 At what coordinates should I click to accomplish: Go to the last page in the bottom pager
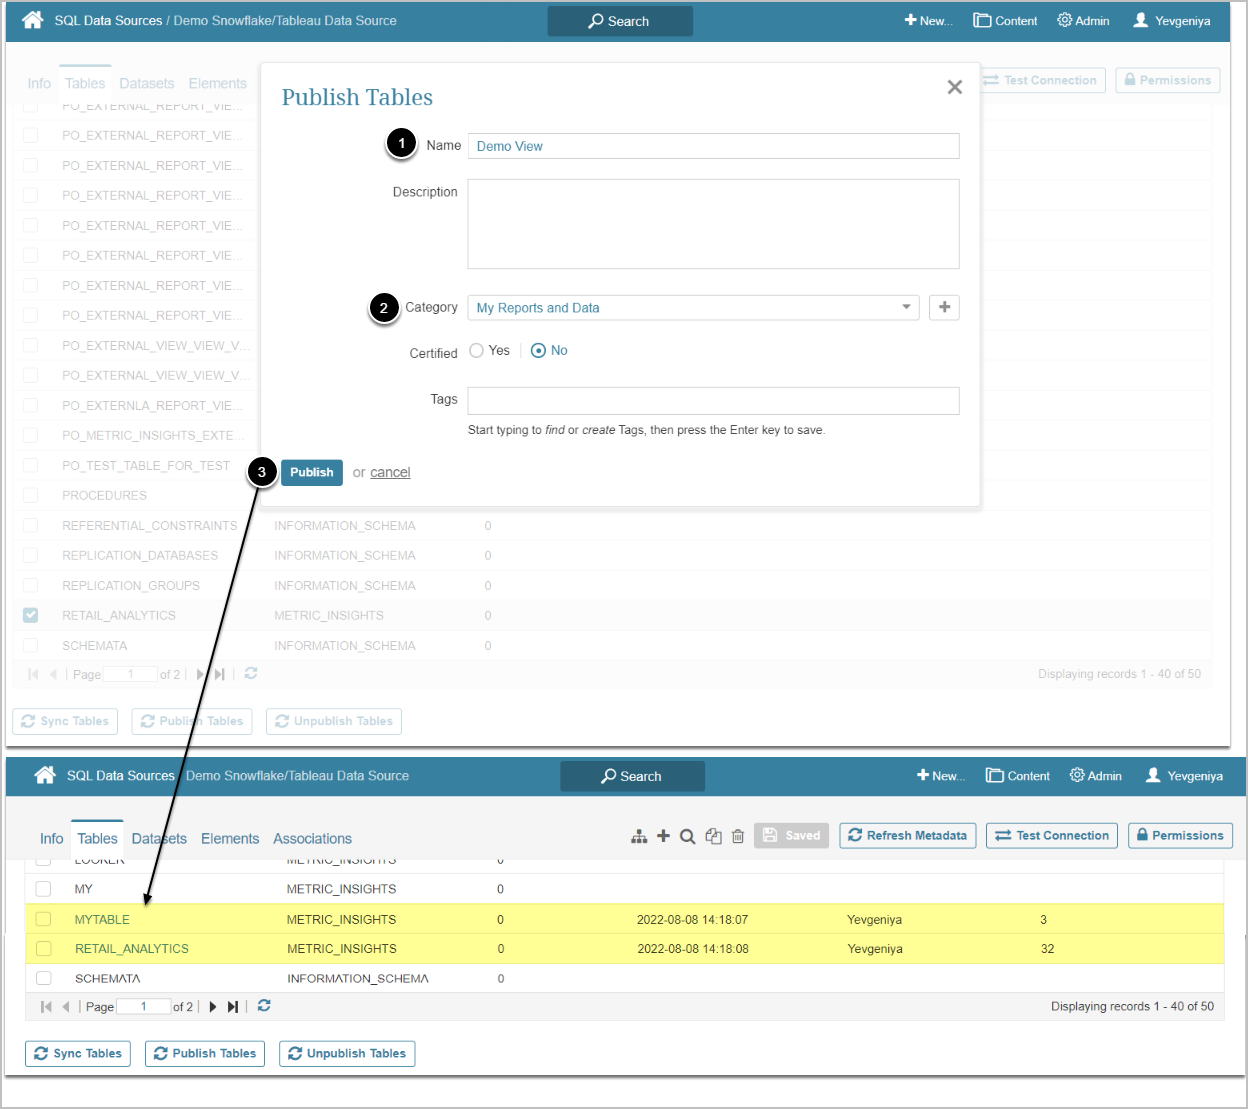[233, 1007]
